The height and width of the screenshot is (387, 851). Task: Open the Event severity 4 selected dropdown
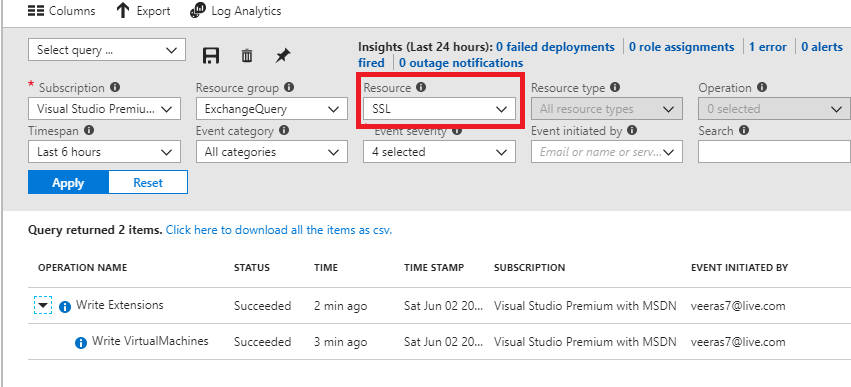(x=439, y=152)
